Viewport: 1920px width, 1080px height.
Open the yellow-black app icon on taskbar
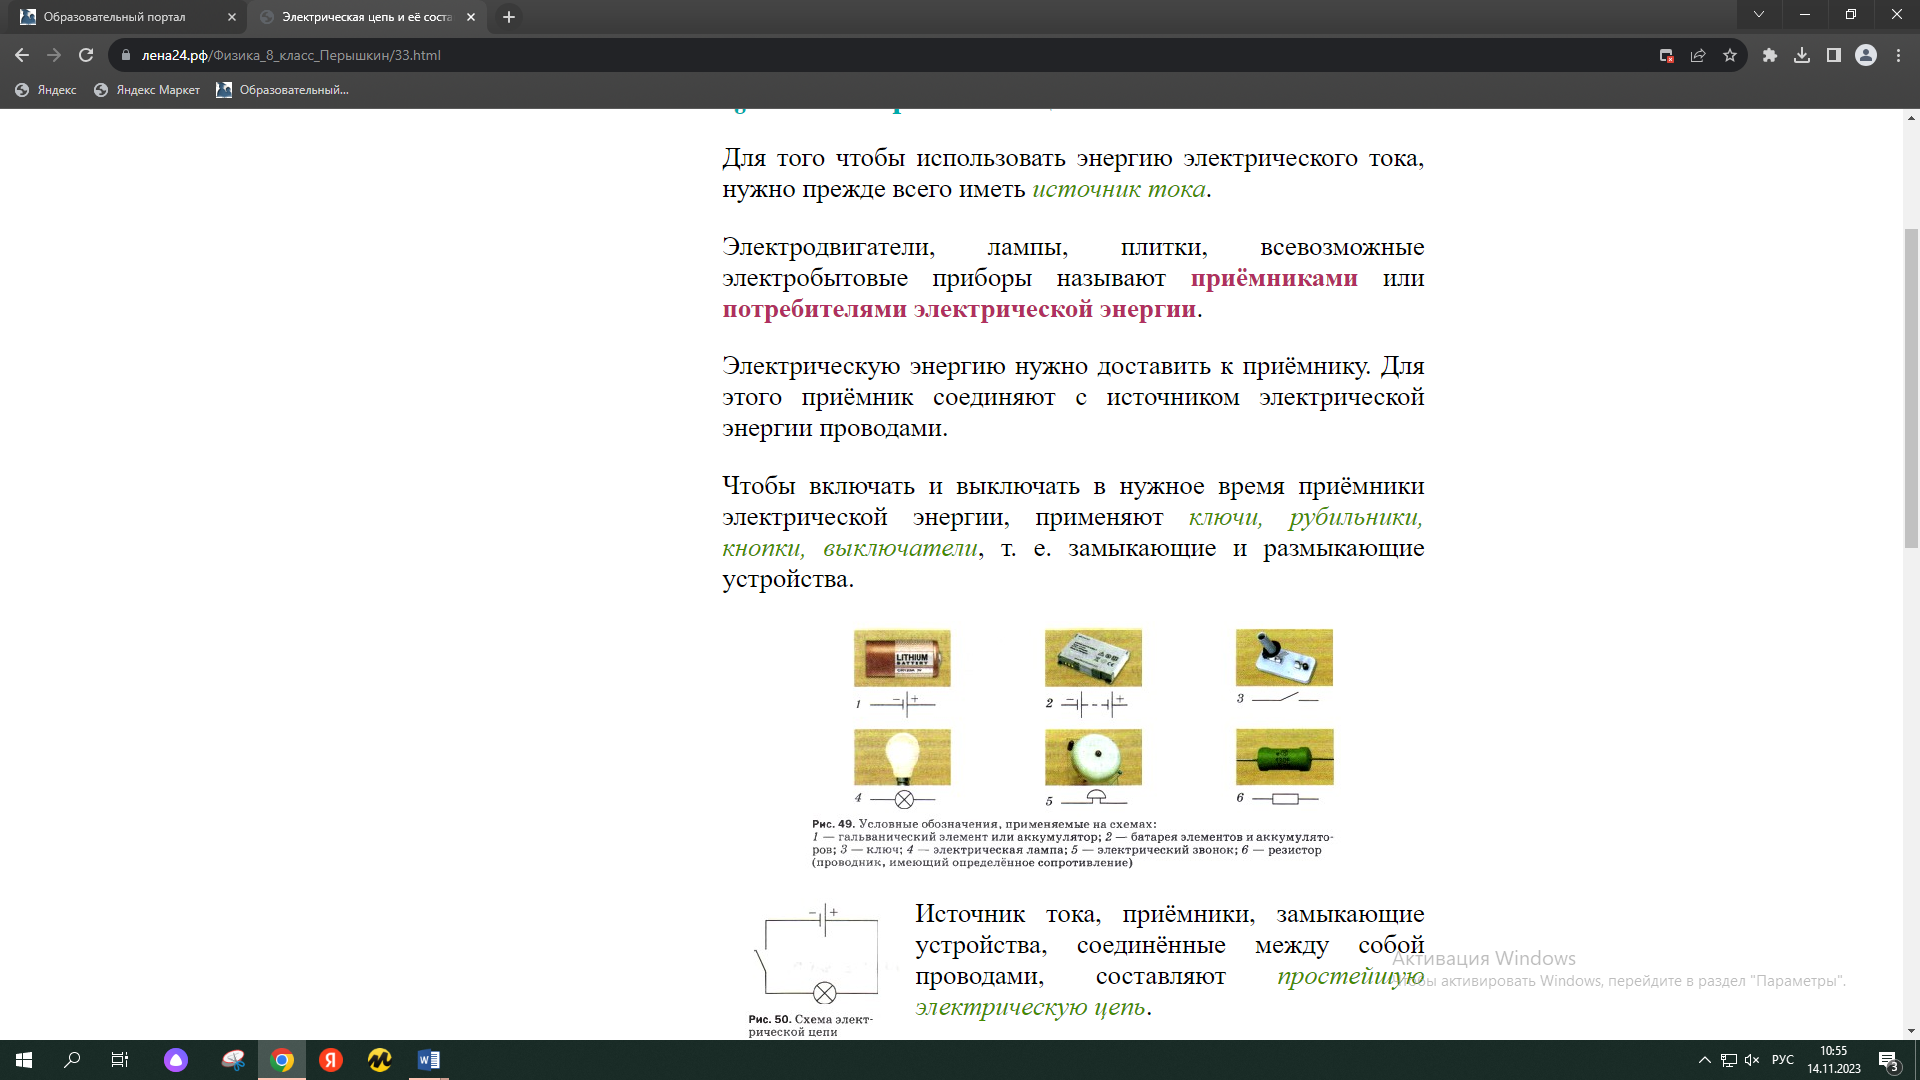coord(380,1060)
